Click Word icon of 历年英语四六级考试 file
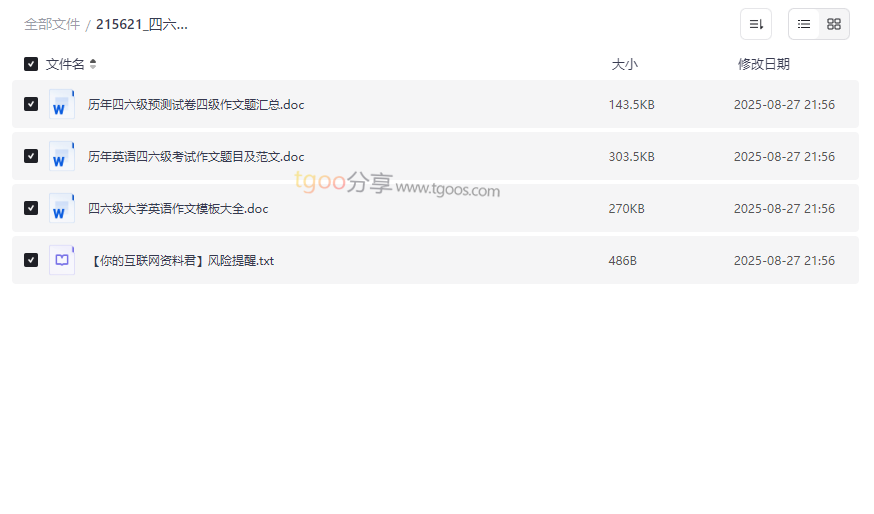The image size is (874, 514). (x=61, y=156)
